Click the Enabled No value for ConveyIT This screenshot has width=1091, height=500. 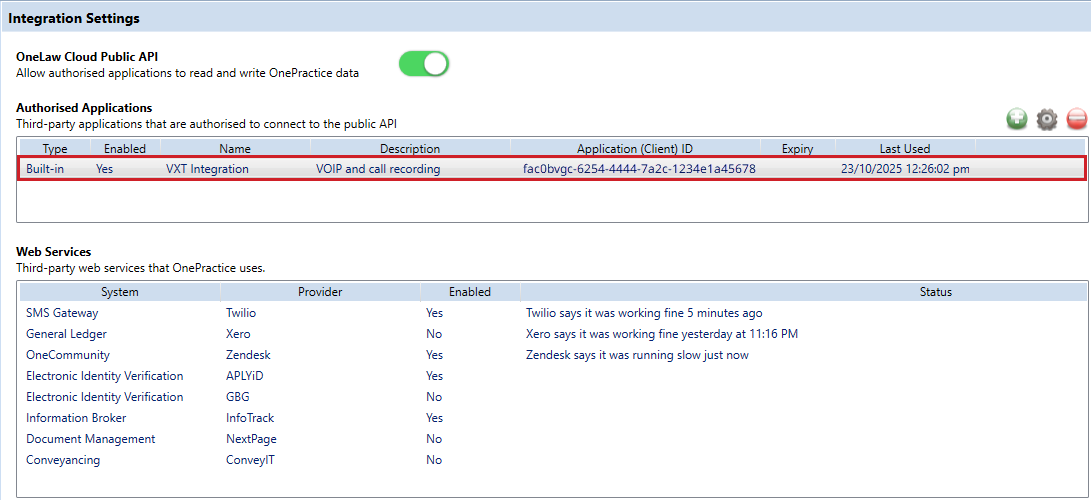point(434,460)
